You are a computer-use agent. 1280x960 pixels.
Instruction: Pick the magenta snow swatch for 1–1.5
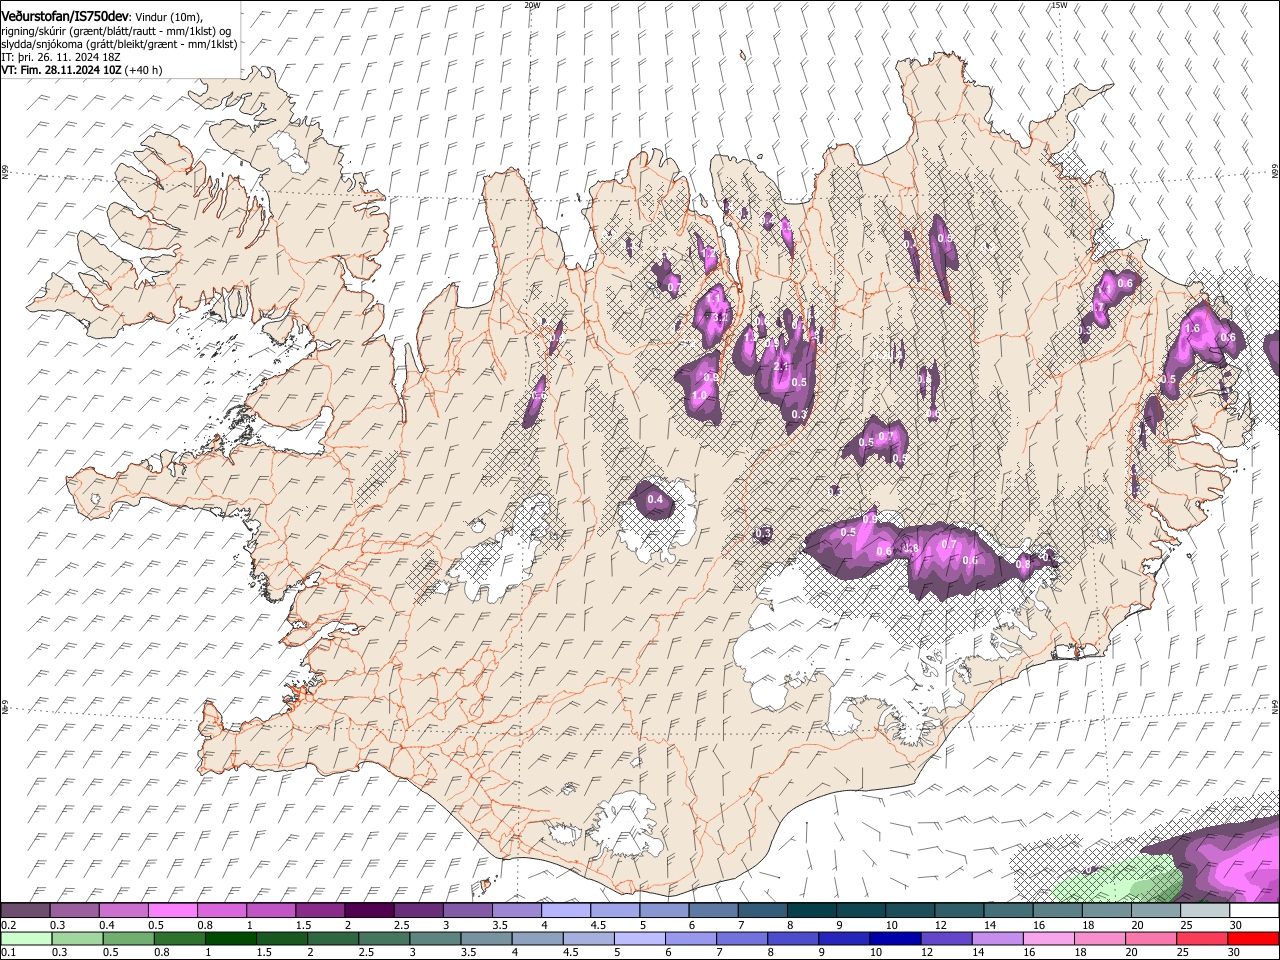coord(270,910)
